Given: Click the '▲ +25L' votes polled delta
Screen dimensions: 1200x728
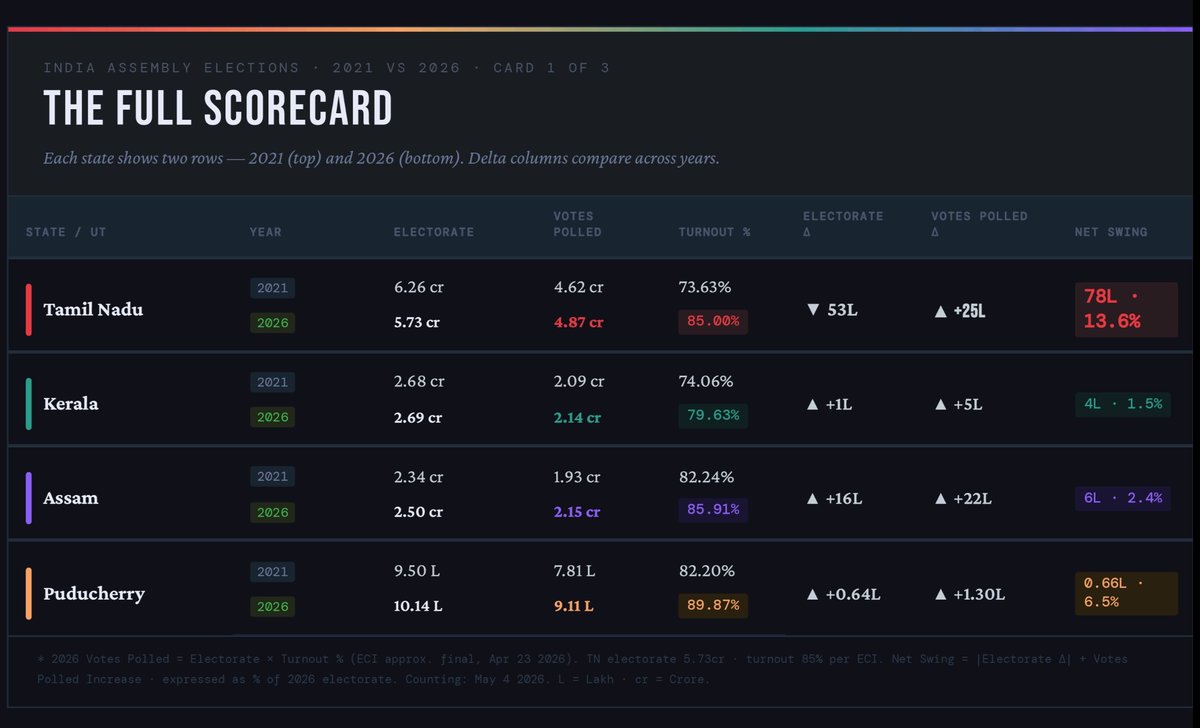Looking at the screenshot, I should coord(960,310).
